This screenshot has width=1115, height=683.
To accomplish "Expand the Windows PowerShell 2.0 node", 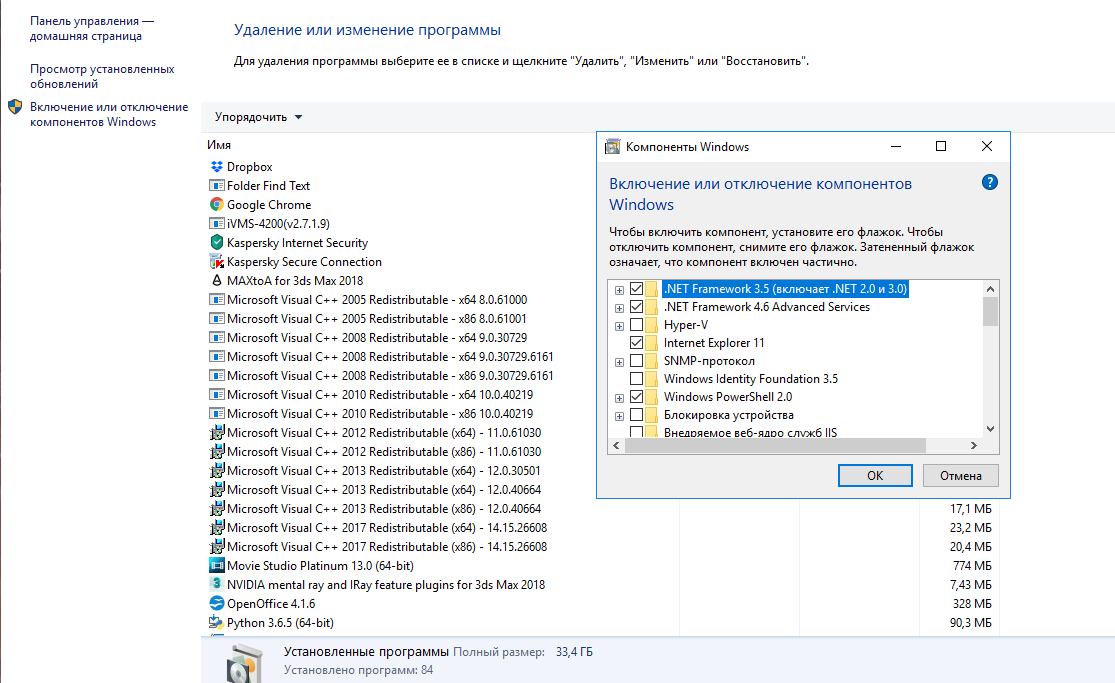I will tap(619, 398).
